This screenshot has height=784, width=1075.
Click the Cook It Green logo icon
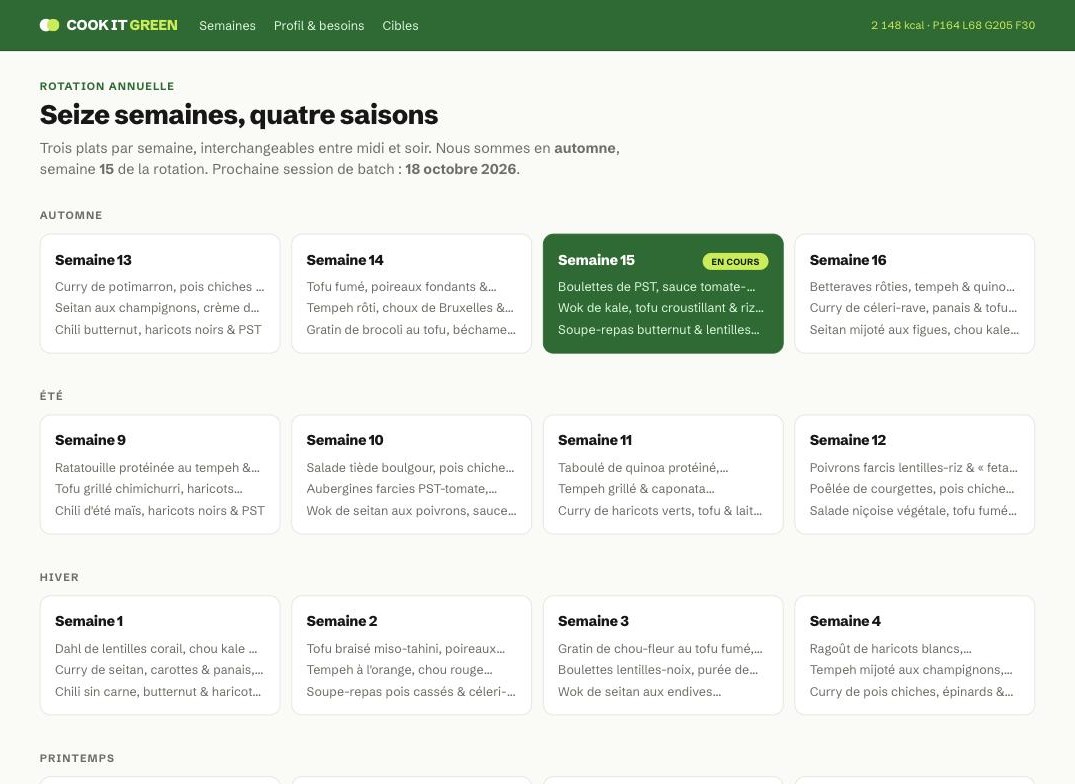click(x=49, y=25)
